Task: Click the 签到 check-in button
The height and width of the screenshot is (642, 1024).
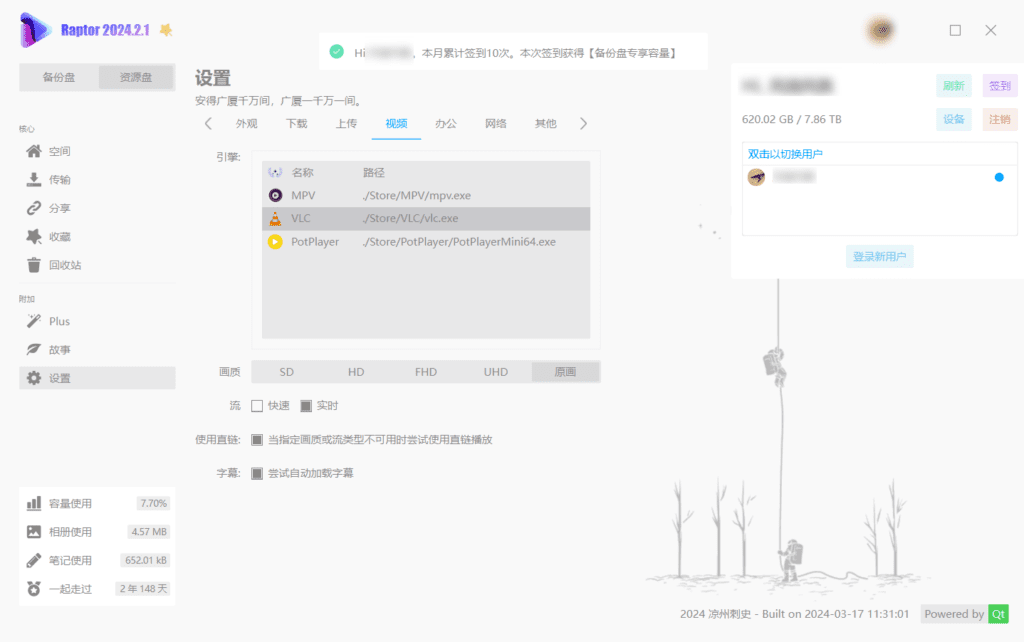Action: 1000,86
